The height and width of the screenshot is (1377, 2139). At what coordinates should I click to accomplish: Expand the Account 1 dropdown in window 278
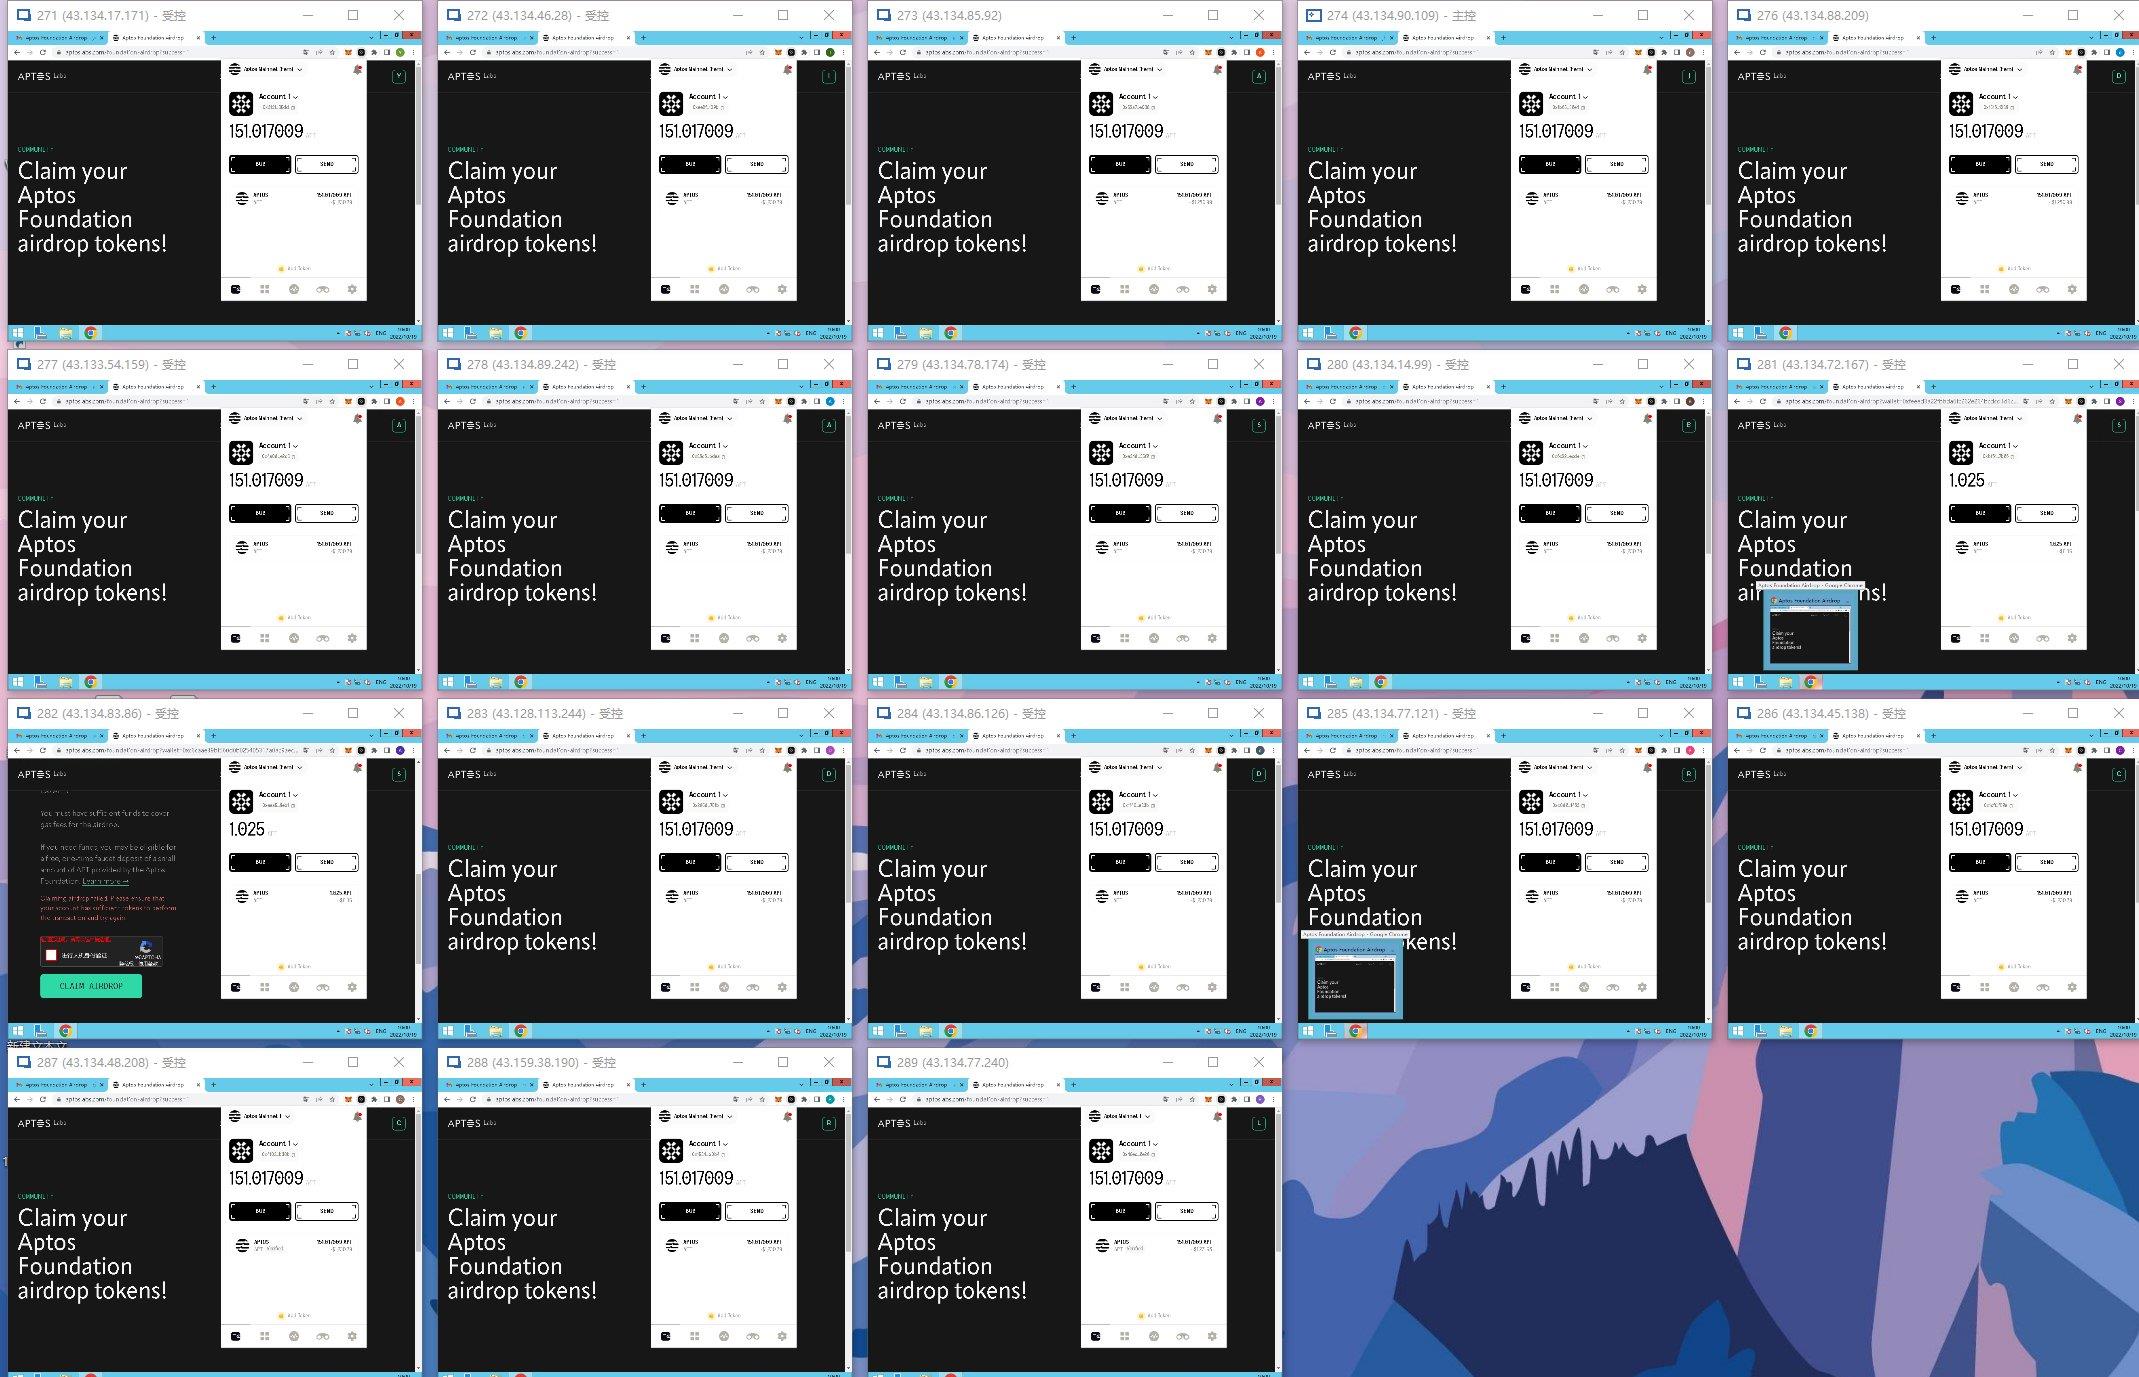point(708,446)
